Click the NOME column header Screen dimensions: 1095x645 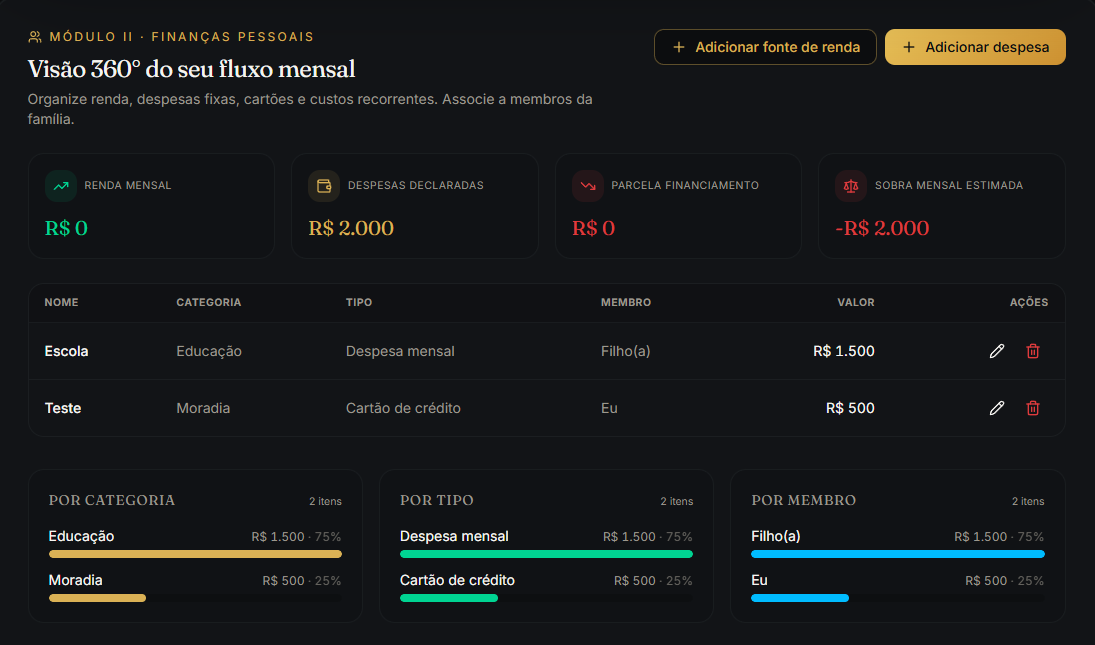coord(61,302)
